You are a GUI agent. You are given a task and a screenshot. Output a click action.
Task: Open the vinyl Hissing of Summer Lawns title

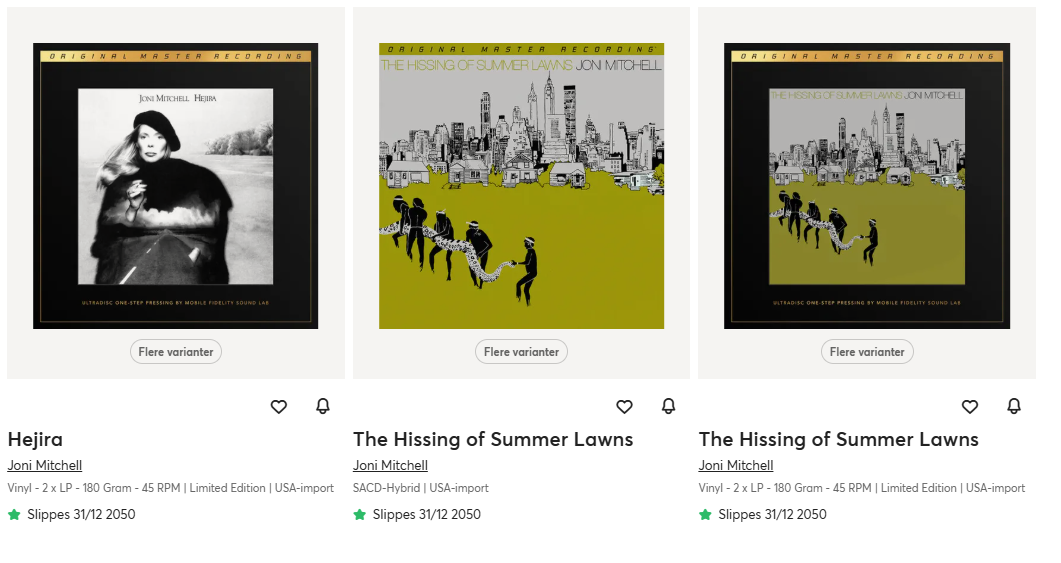[x=838, y=439]
